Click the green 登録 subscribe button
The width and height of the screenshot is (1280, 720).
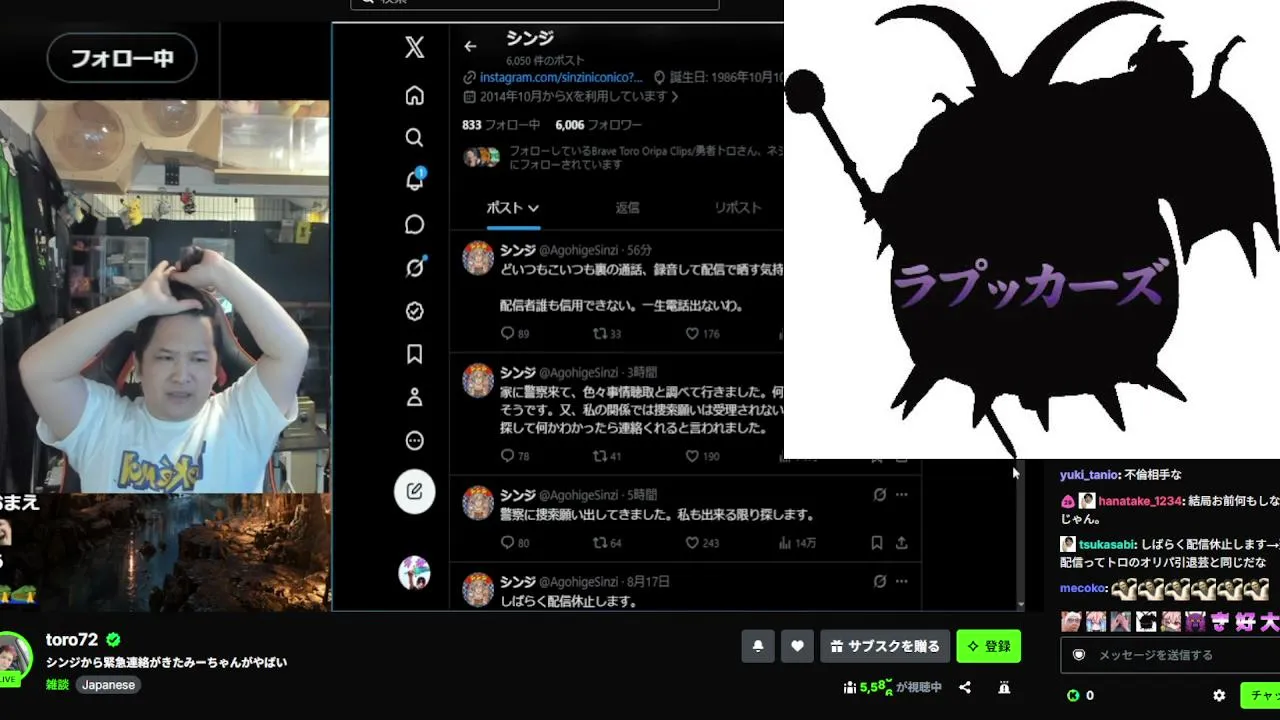coord(988,646)
